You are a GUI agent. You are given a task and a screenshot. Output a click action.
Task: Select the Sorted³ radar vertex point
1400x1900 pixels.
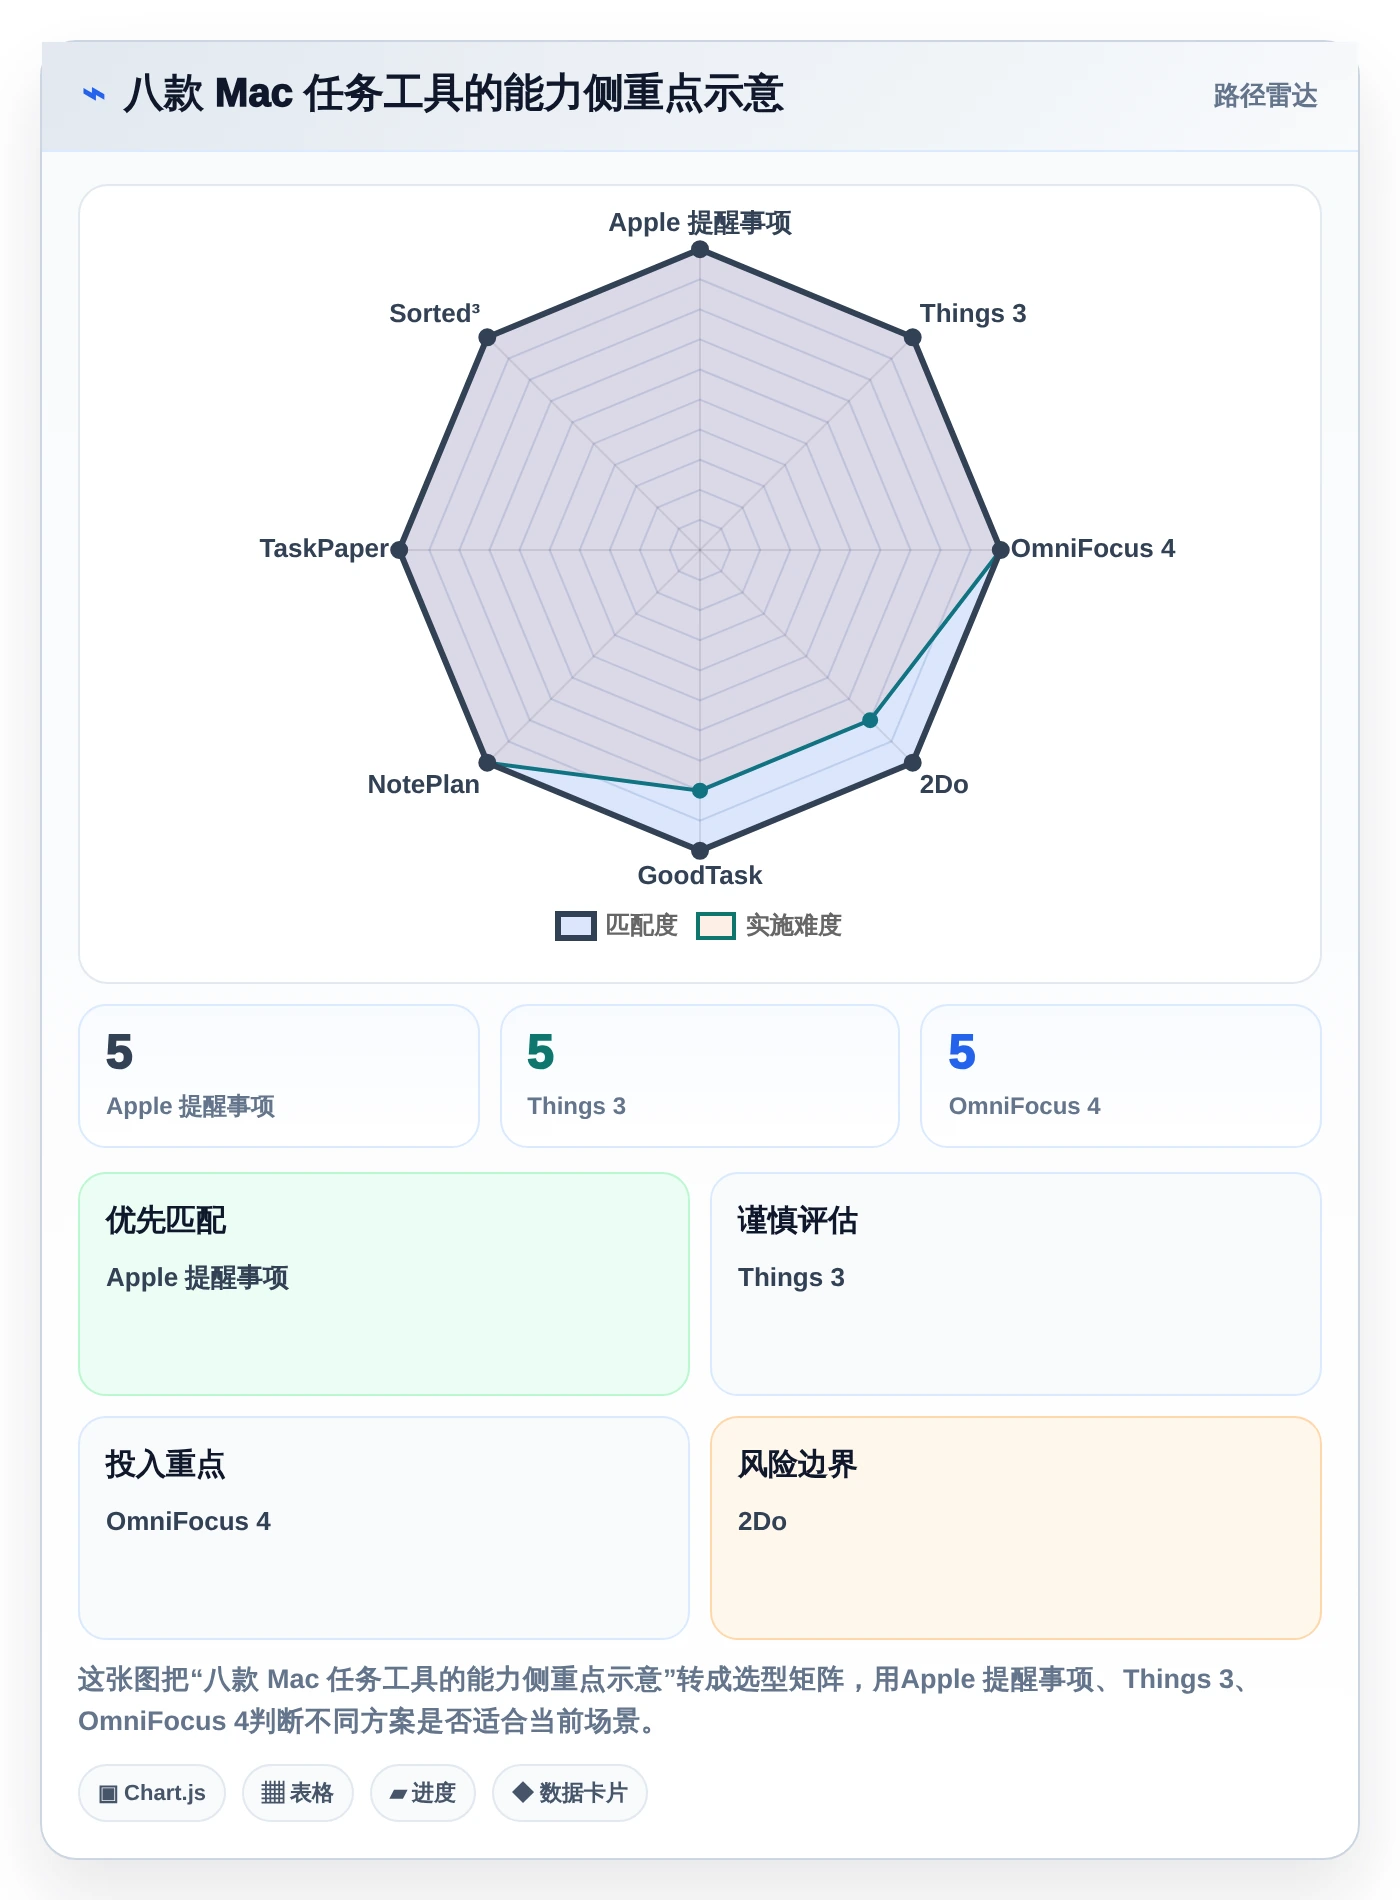pyautogui.click(x=487, y=337)
